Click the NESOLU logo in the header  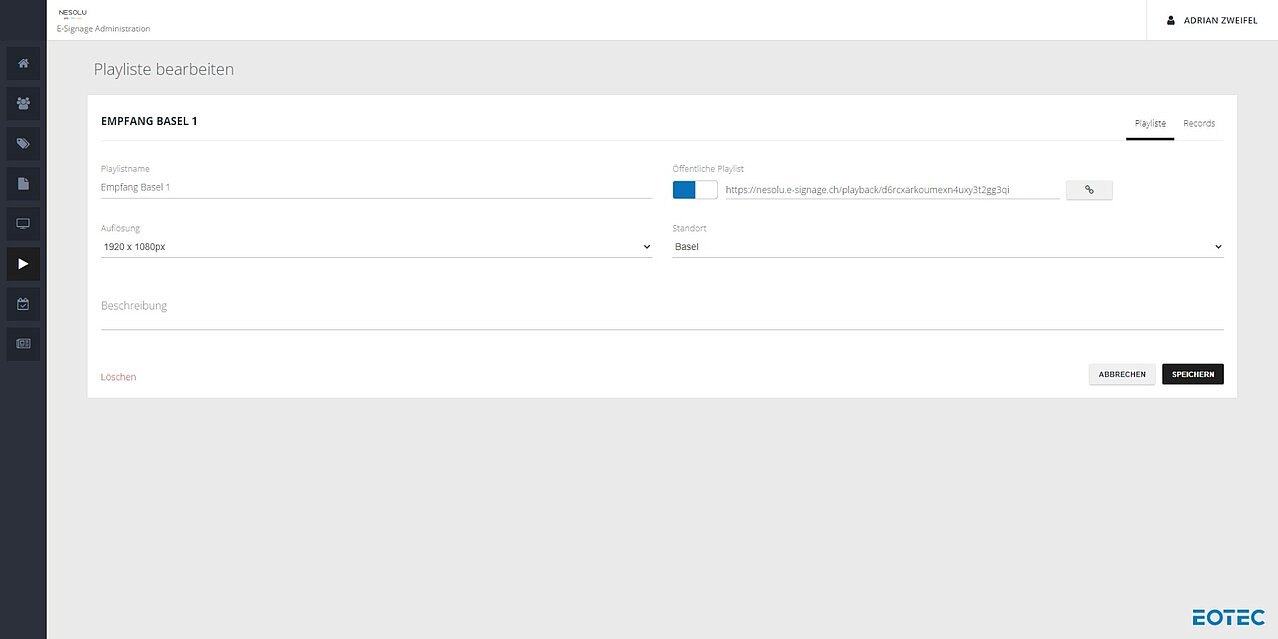point(73,13)
